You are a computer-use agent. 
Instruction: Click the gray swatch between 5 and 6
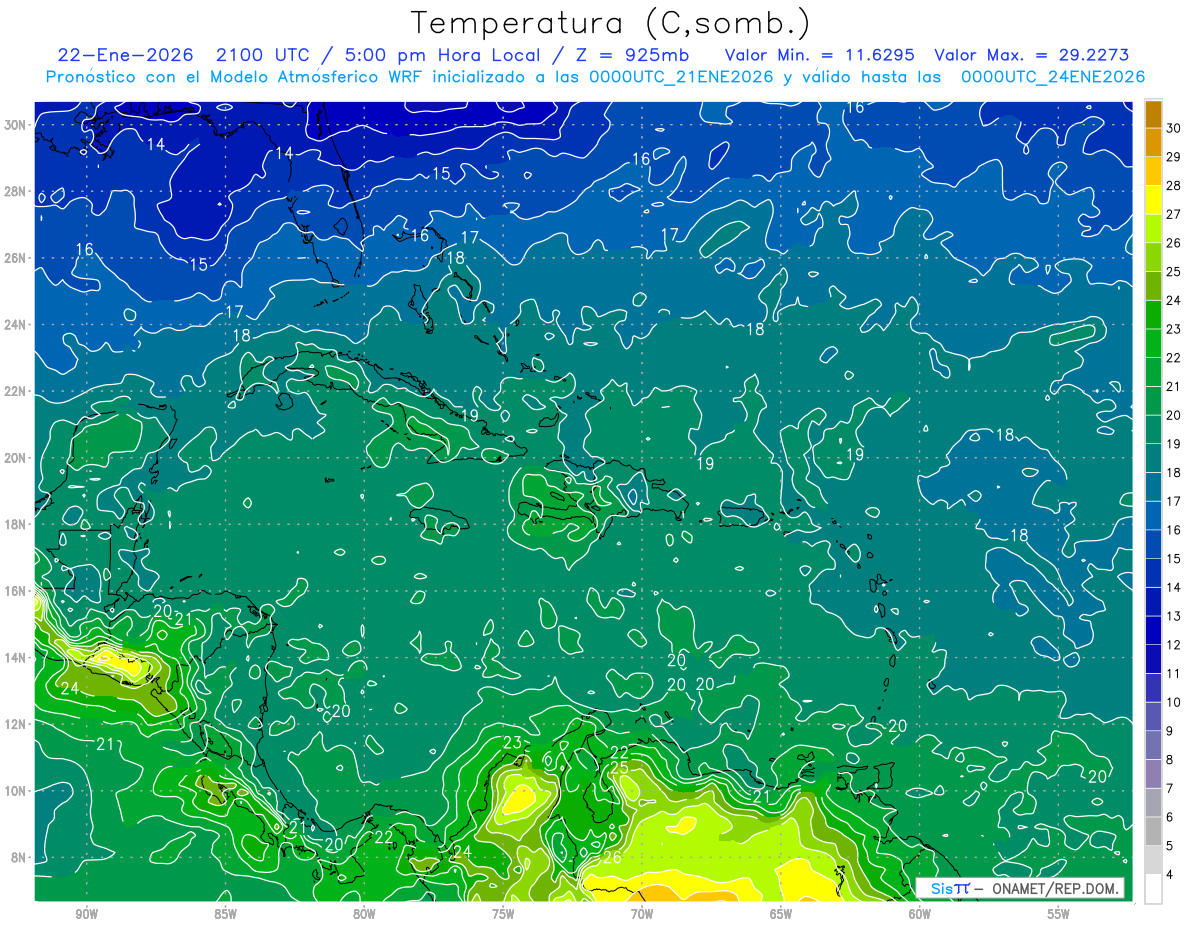1153,831
